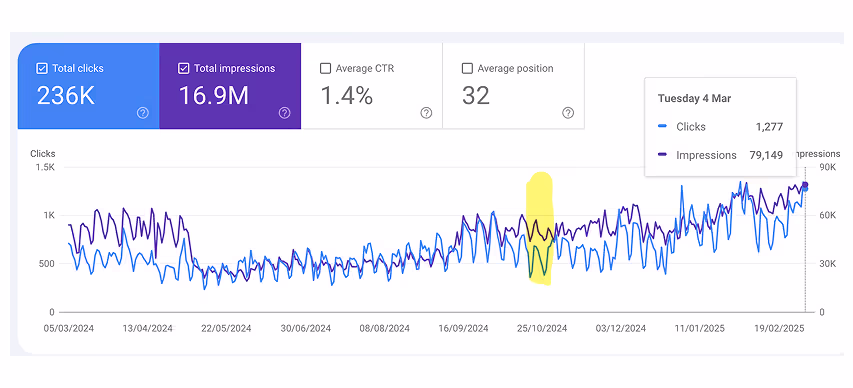Image resolution: width=853 pixels, height=388 pixels.
Task: Open help icon on Average position card
Action: point(568,113)
